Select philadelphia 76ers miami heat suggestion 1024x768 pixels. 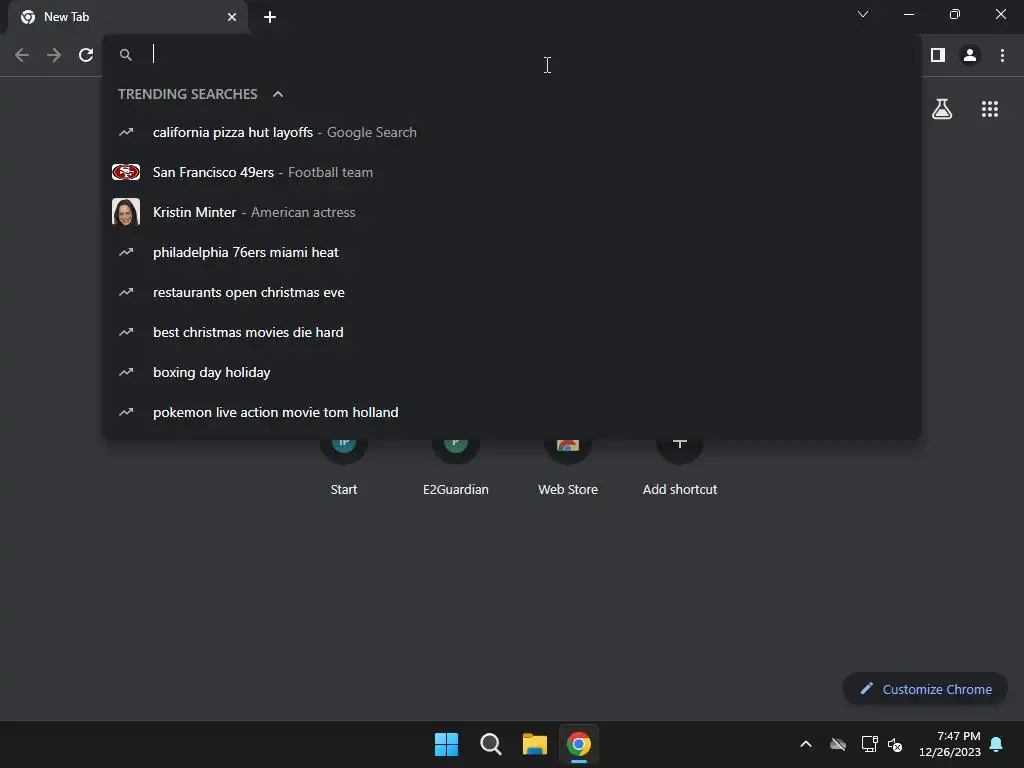point(512,252)
